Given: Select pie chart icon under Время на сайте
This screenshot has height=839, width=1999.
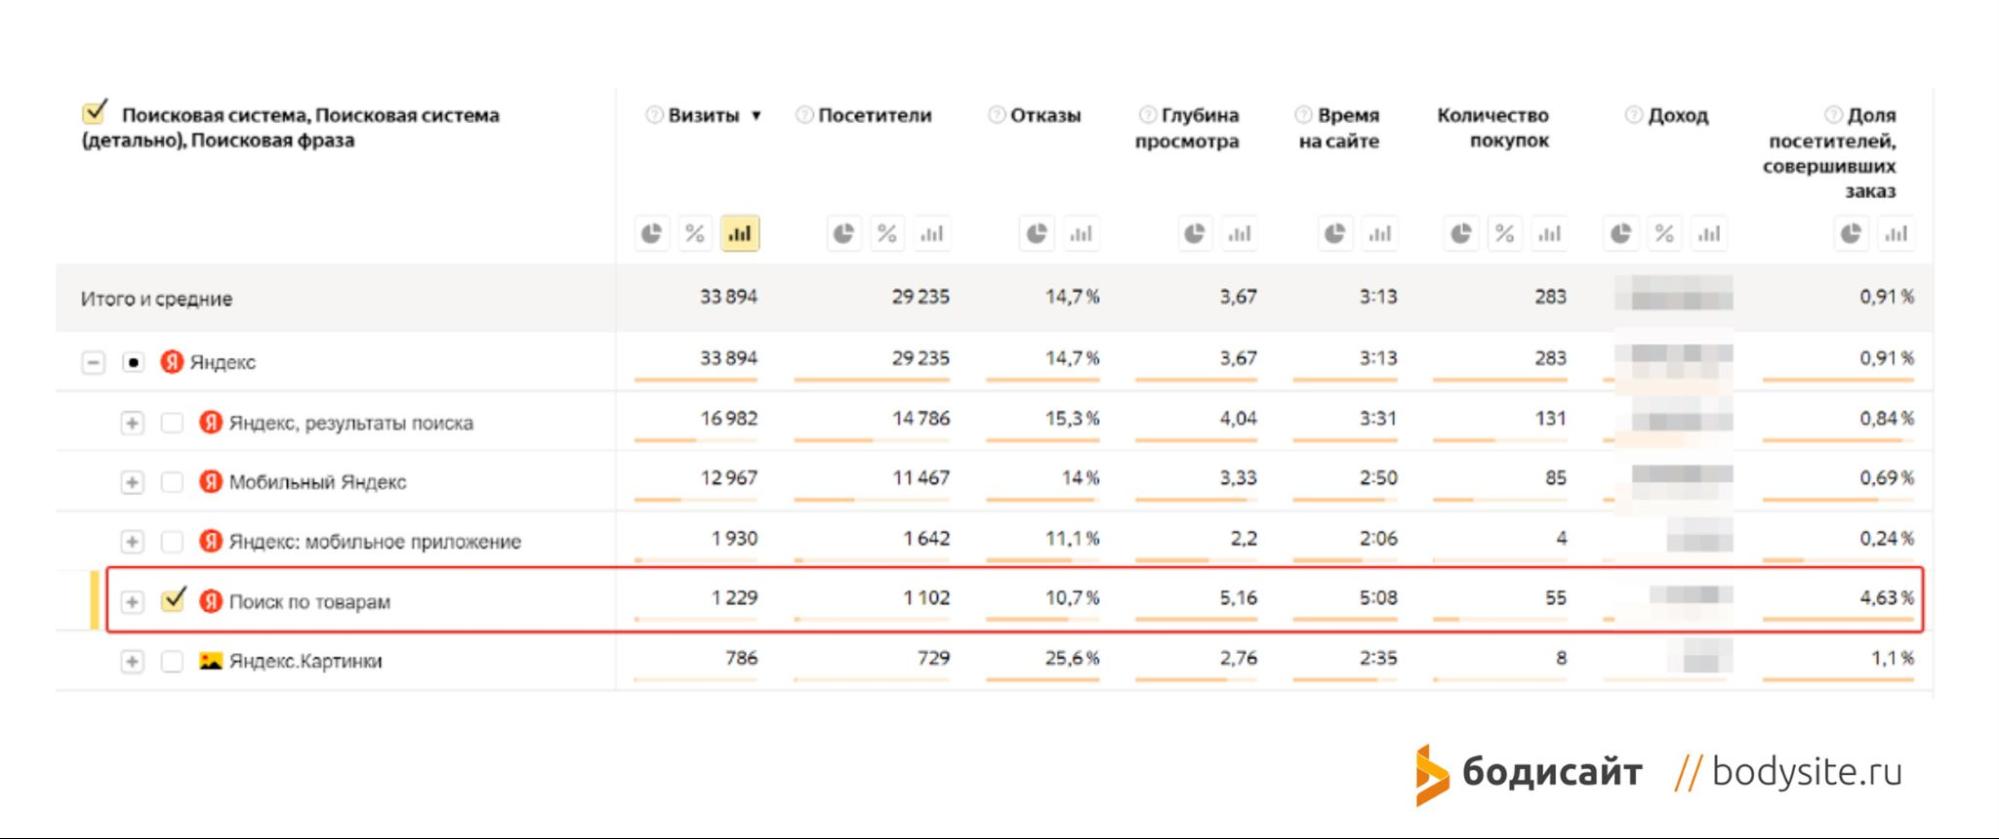Looking at the screenshot, I should tap(1335, 234).
